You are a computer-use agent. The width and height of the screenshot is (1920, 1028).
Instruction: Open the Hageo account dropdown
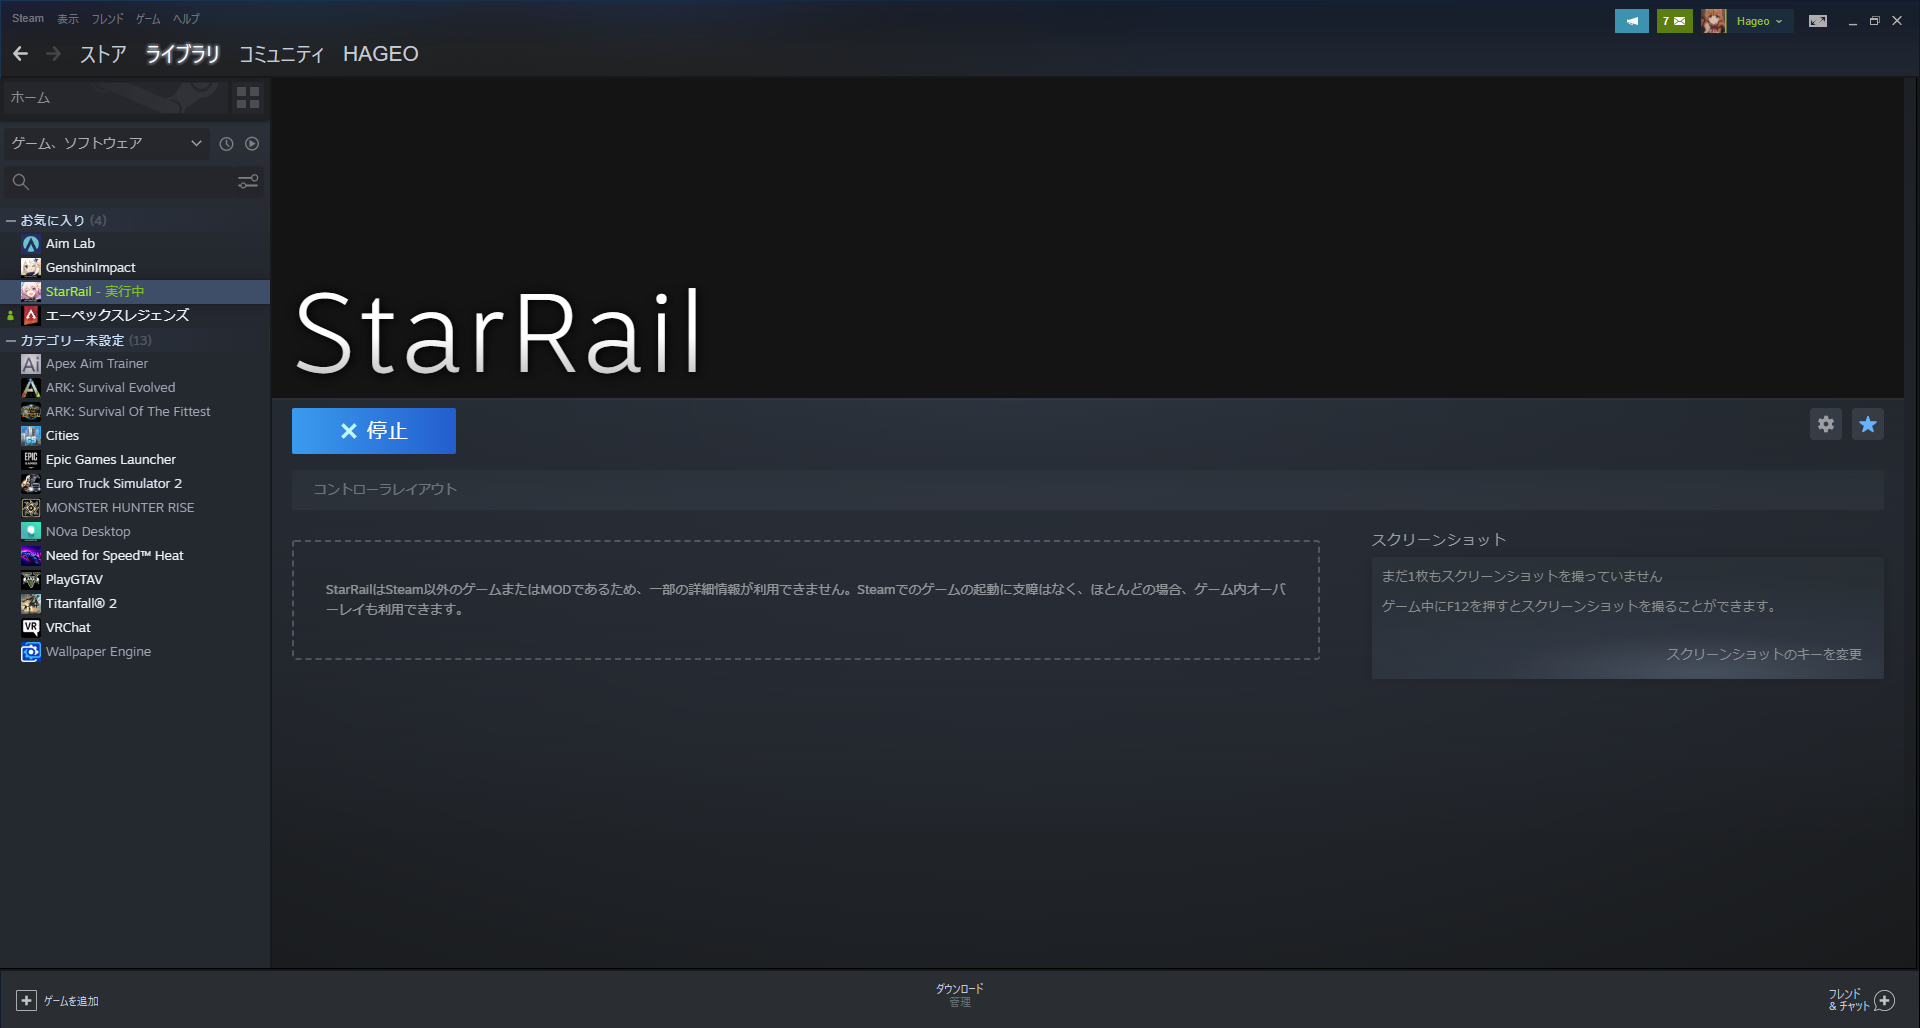1755,20
